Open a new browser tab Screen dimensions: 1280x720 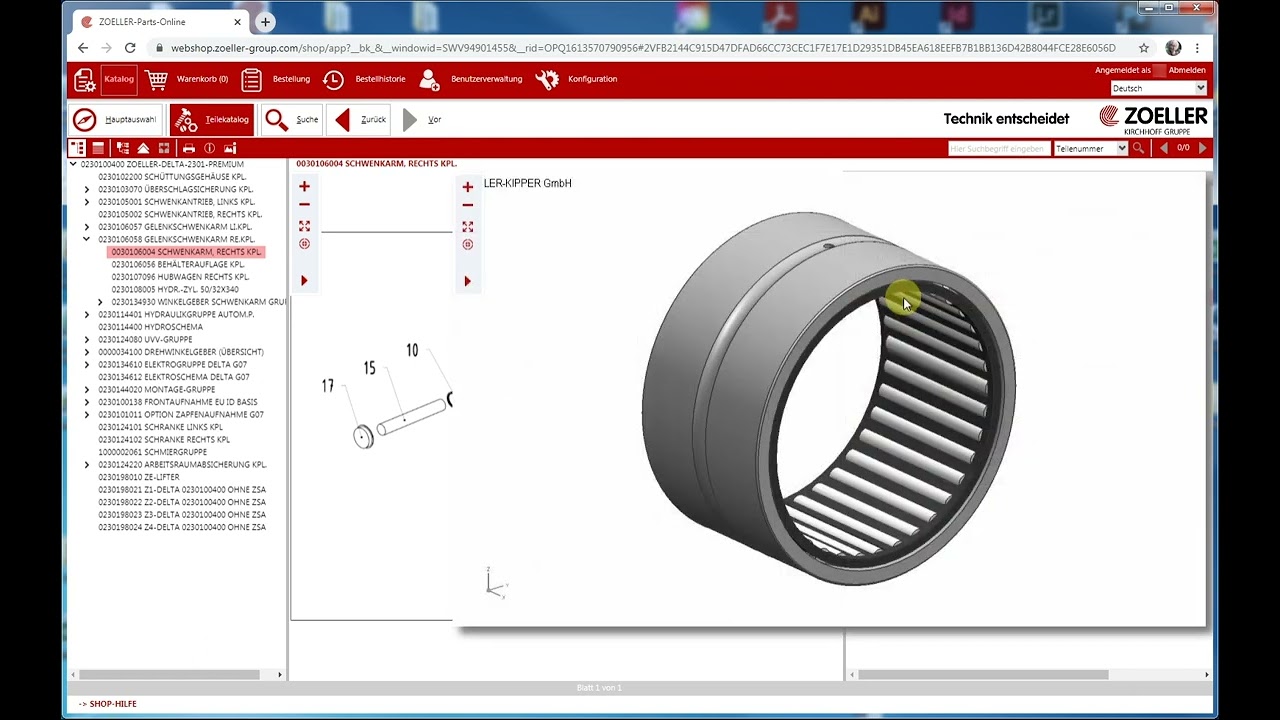(x=265, y=21)
